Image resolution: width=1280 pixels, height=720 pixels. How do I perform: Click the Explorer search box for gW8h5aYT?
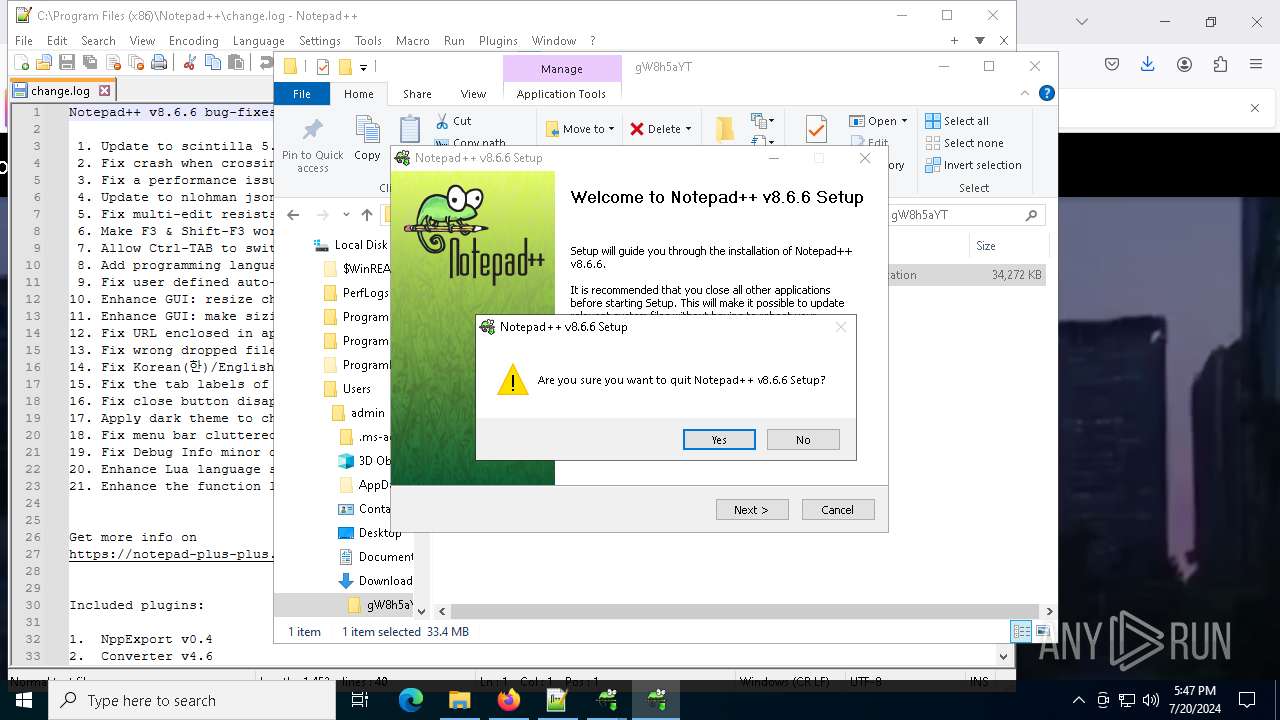966,215
